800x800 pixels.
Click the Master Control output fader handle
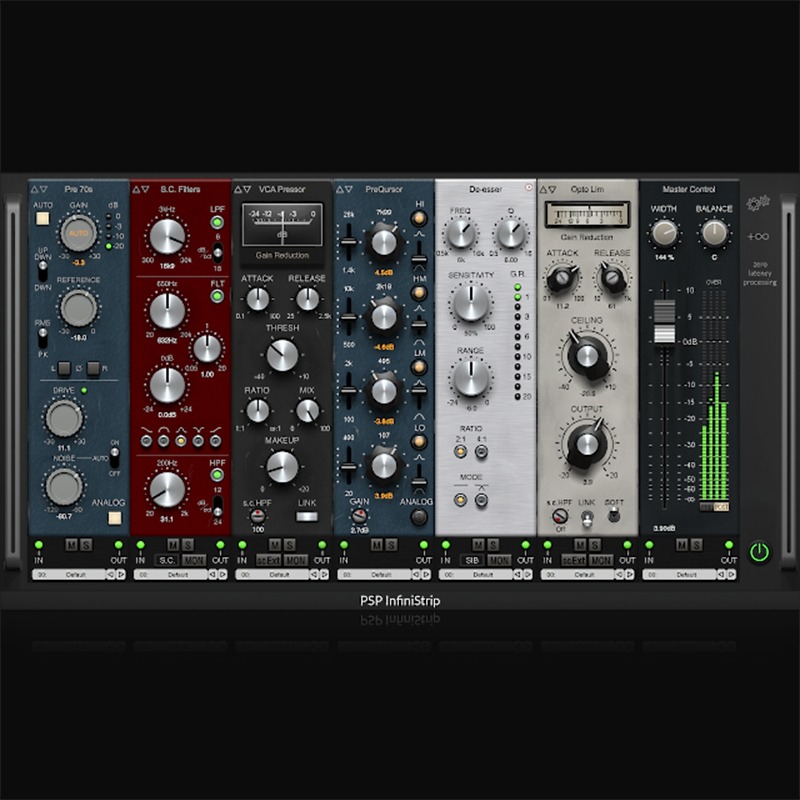(664, 321)
